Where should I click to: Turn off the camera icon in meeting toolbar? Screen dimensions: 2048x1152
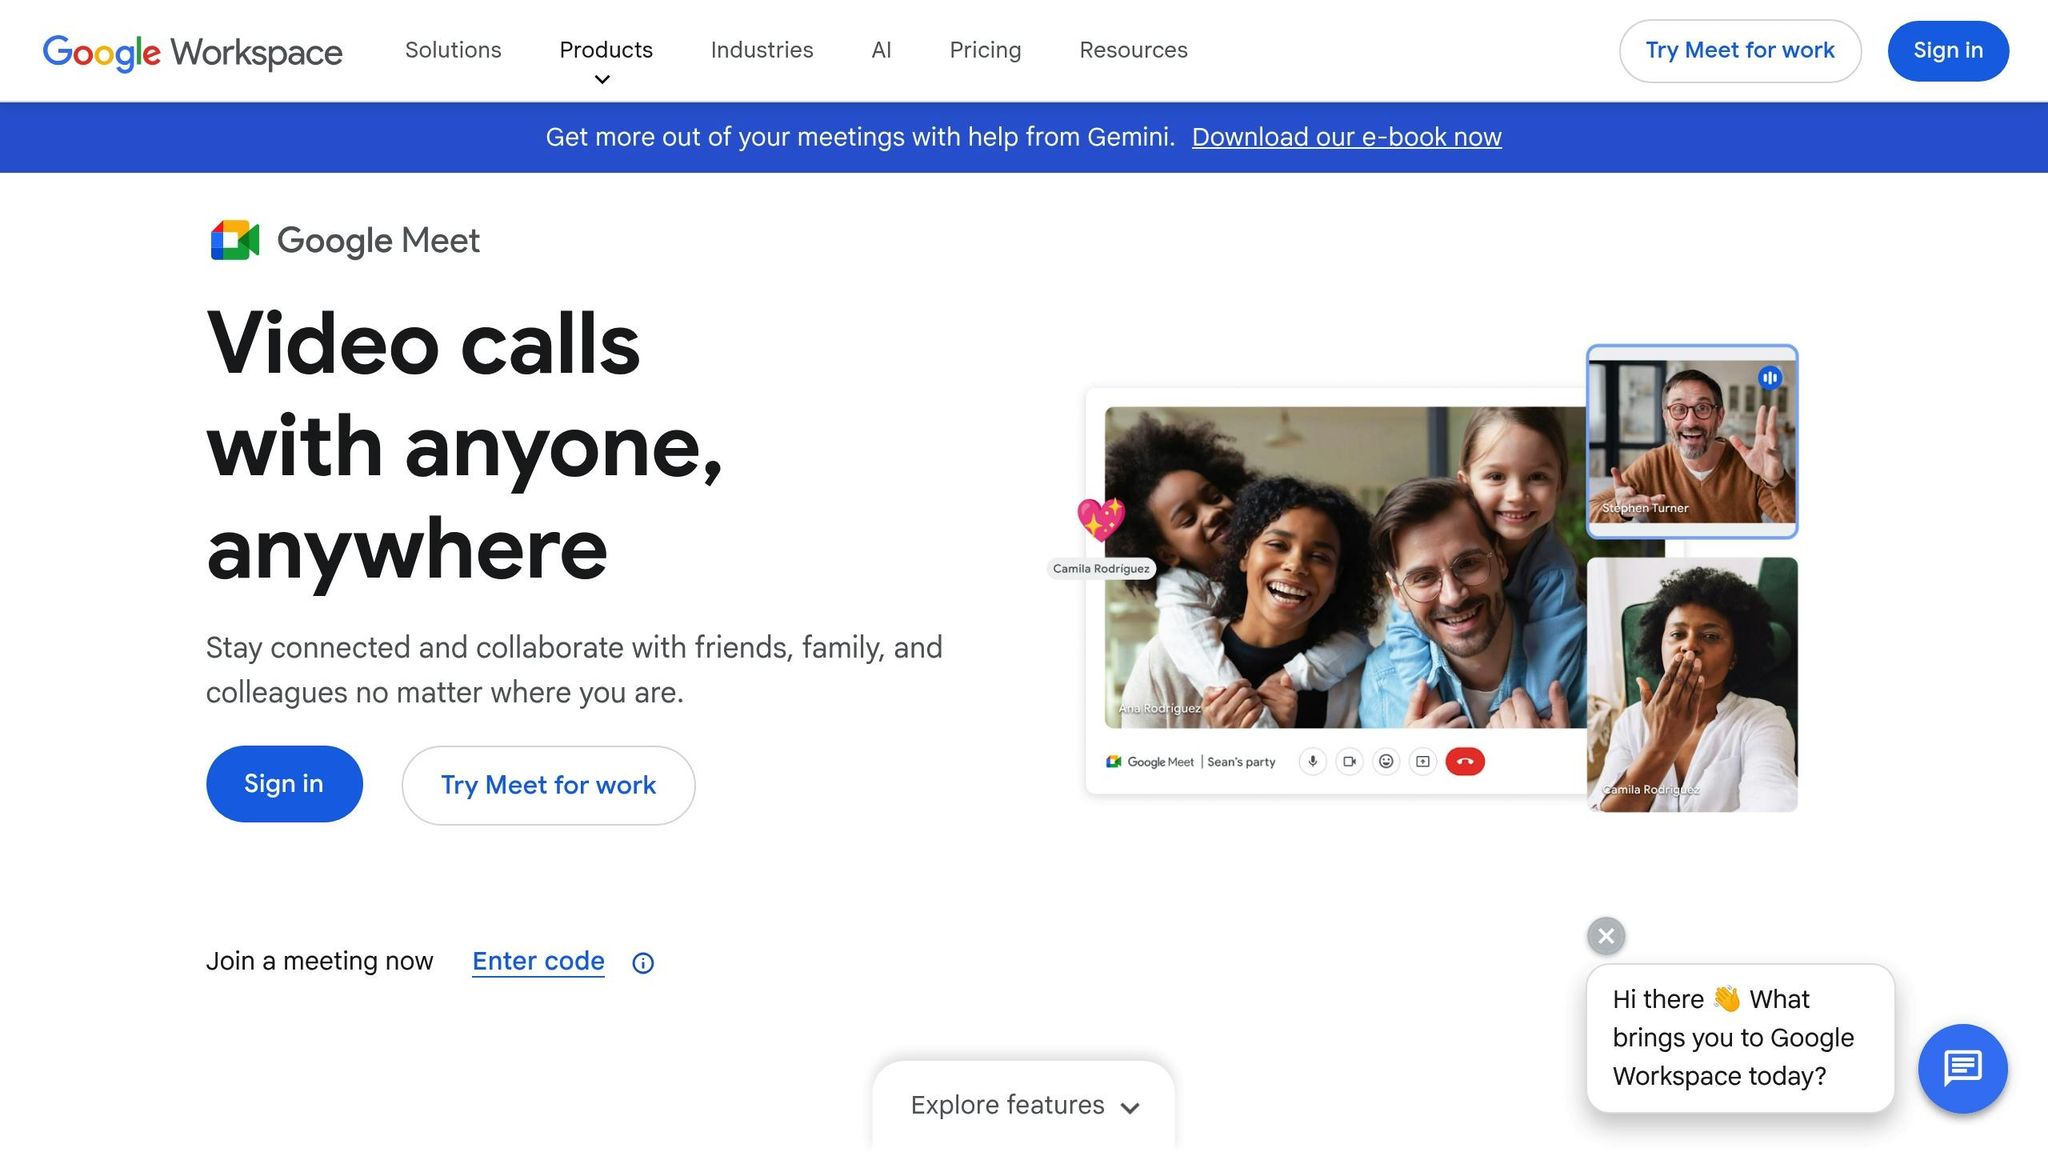tap(1350, 761)
